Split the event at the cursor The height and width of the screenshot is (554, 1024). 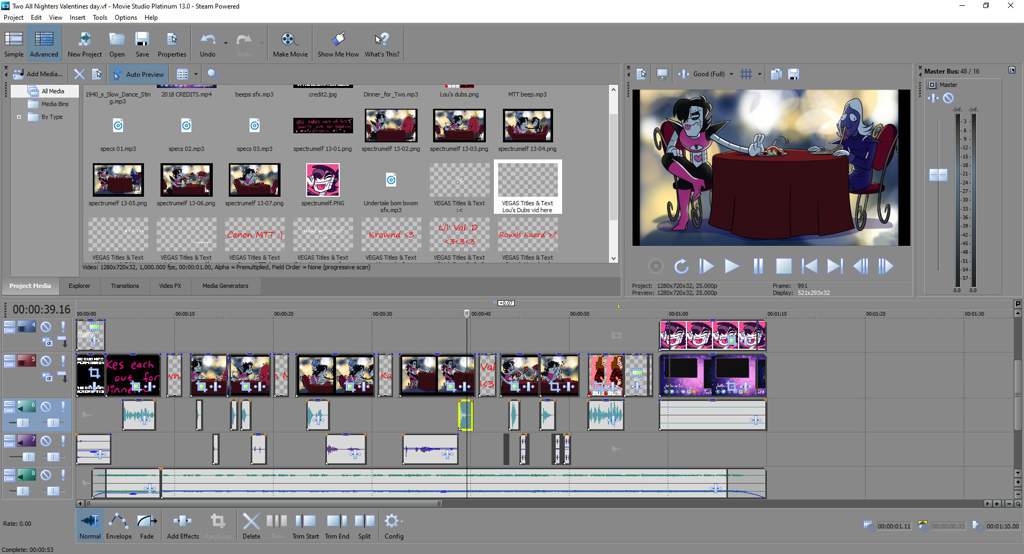click(x=364, y=526)
